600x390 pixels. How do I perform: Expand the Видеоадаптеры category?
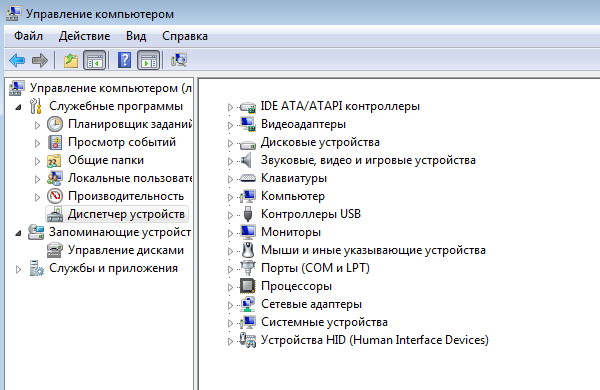[x=230, y=125]
